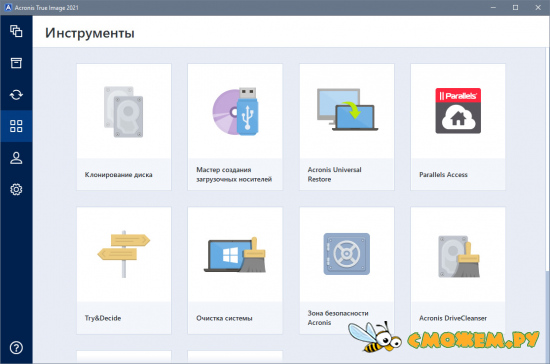The width and height of the screenshot is (550, 364).
Task: Click the Universal Restore monitors icon
Action: (x=347, y=110)
